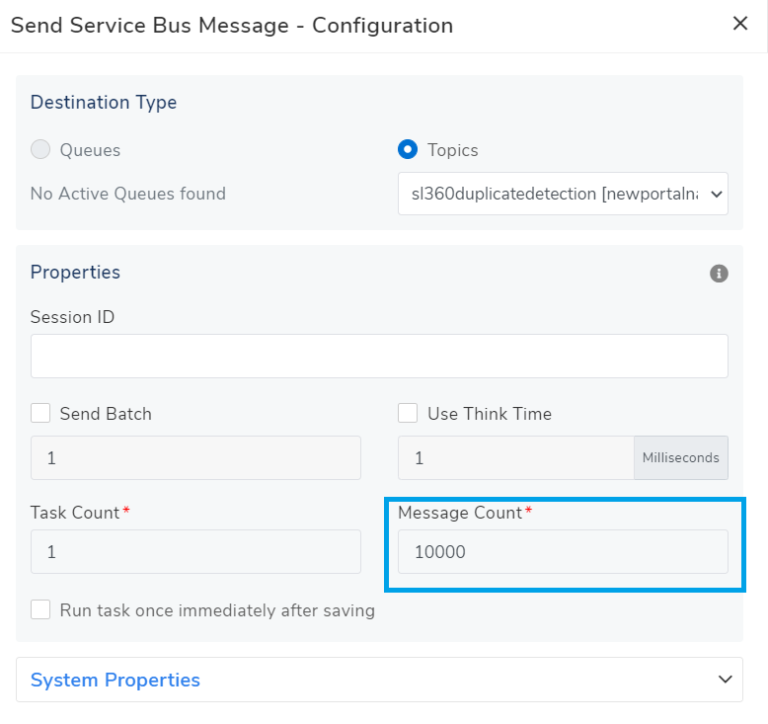Click the Send Batch size field

pyautogui.click(x=195, y=458)
